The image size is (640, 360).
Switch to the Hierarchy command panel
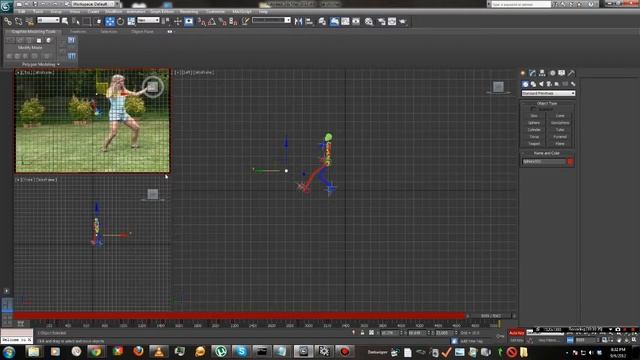(542, 73)
